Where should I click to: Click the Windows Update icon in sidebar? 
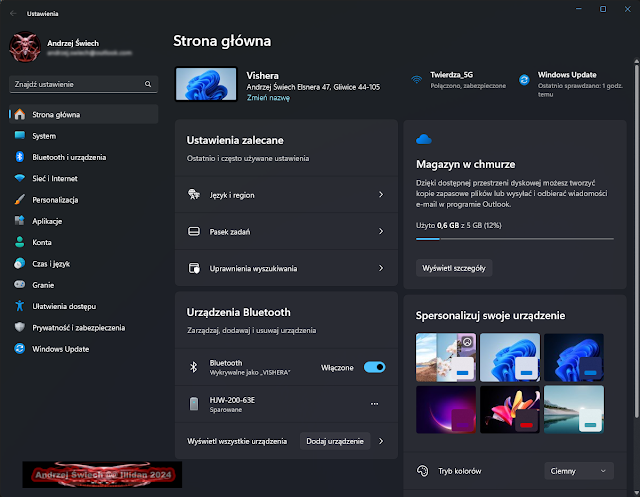tap(20, 348)
